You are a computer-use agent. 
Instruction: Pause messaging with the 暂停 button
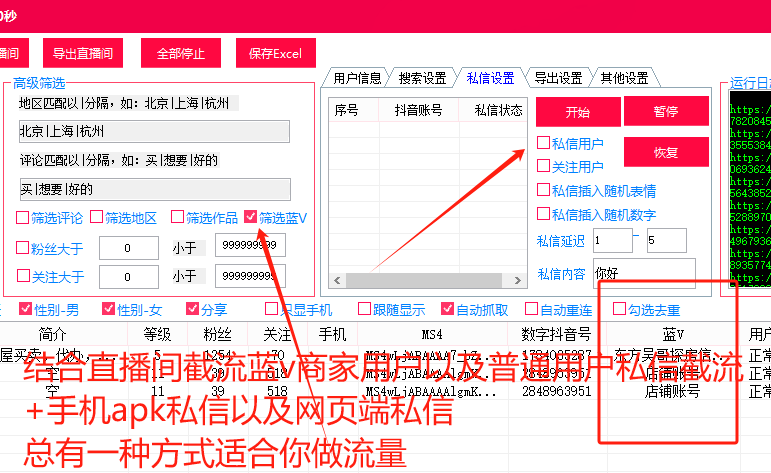[665, 112]
